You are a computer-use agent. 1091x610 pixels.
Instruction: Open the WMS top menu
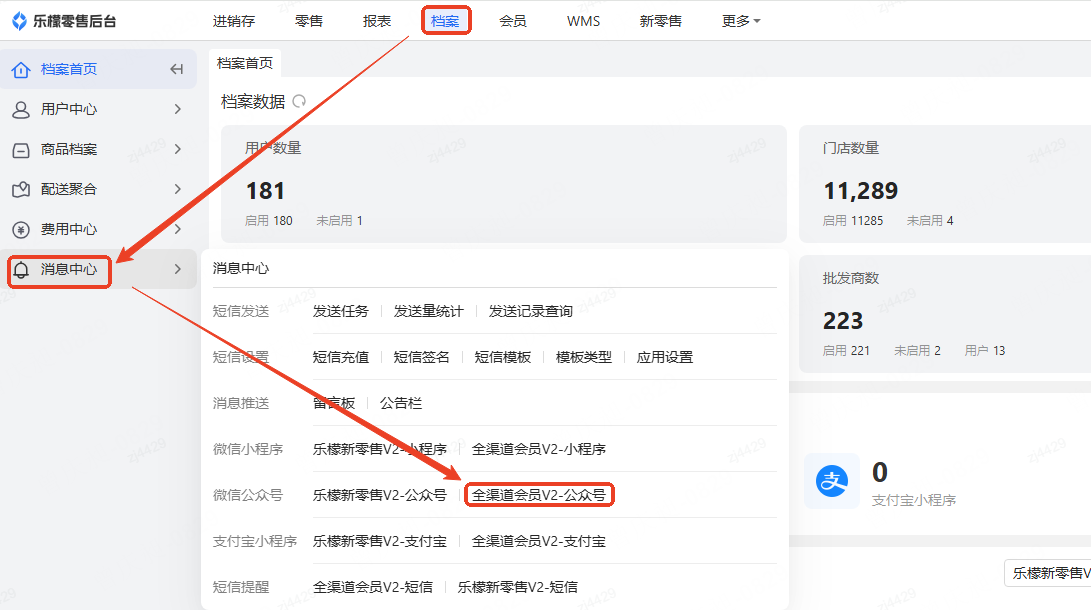pyautogui.click(x=583, y=21)
